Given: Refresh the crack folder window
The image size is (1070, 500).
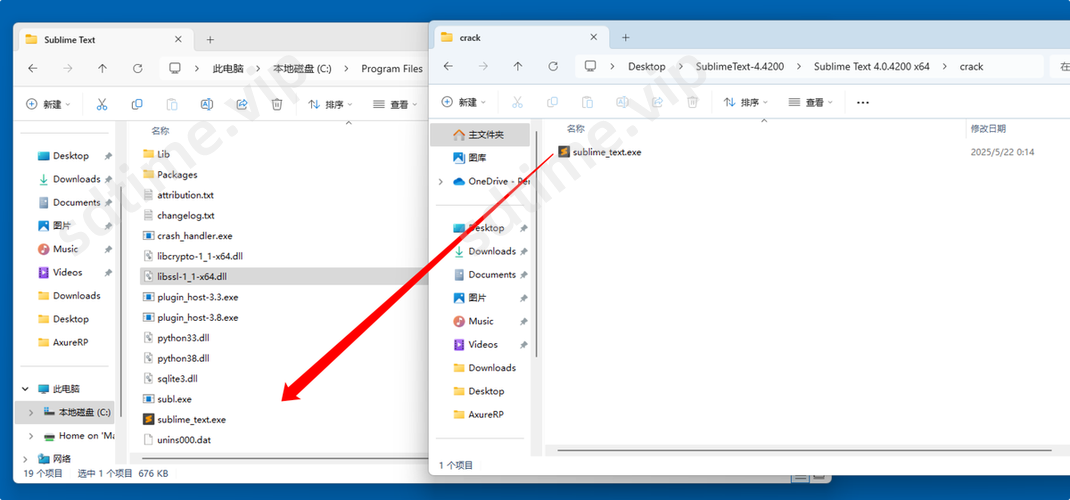Looking at the screenshot, I should tap(553, 66).
